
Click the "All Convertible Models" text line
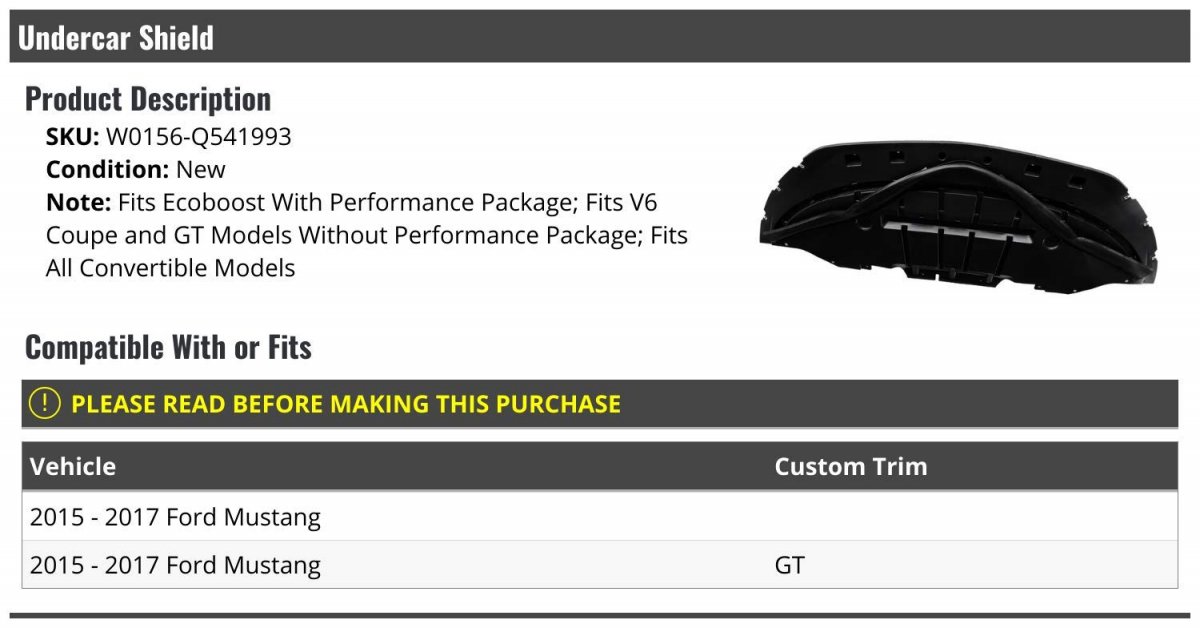pyautogui.click(x=170, y=268)
